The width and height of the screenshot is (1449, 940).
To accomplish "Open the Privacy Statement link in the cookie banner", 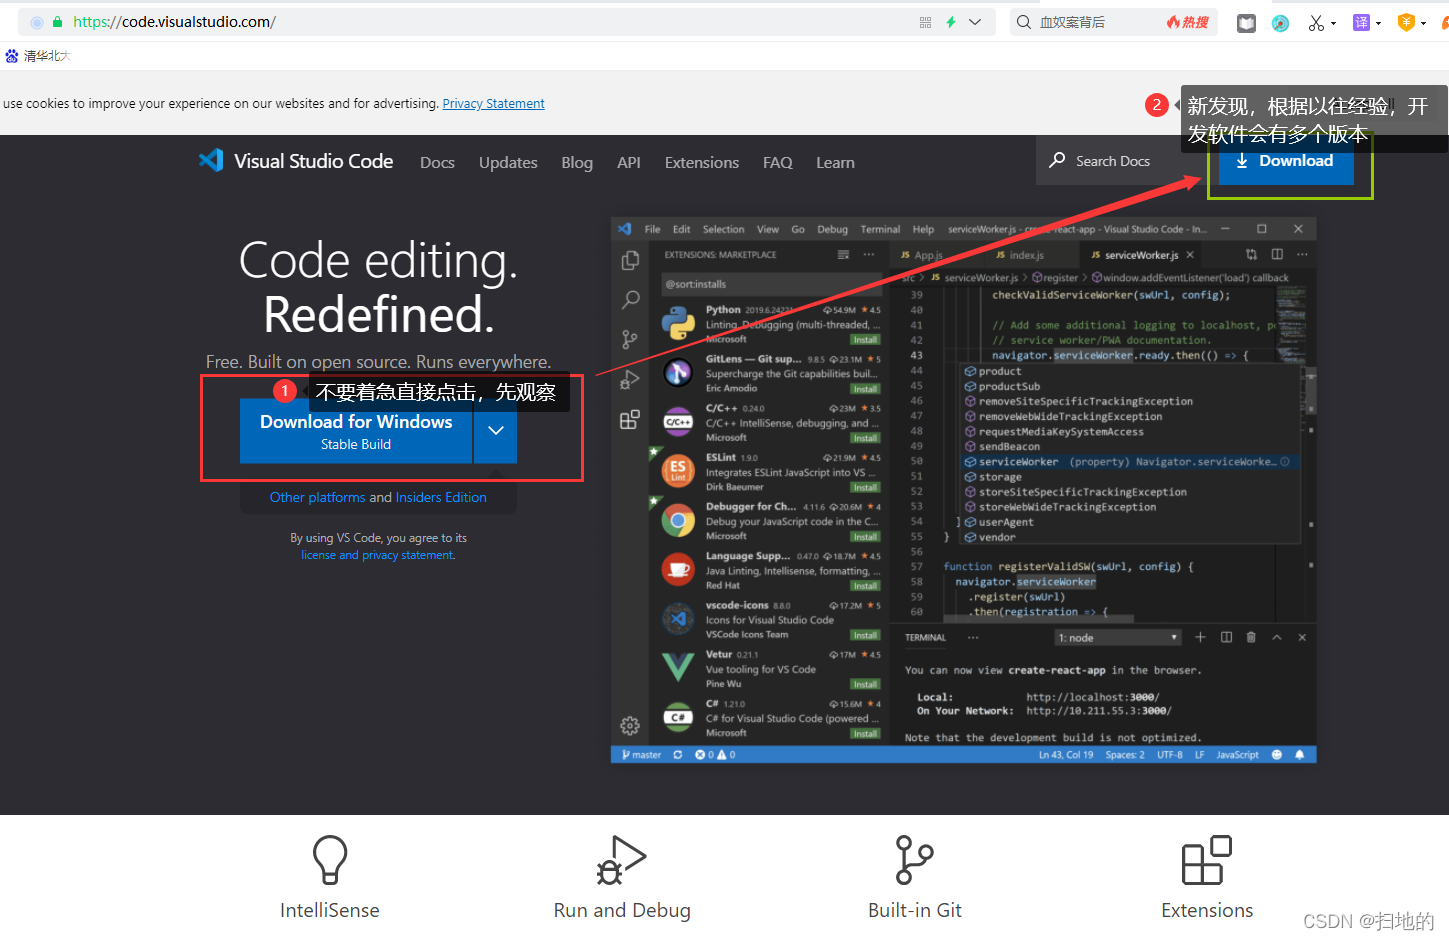I will [x=493, y=103].
